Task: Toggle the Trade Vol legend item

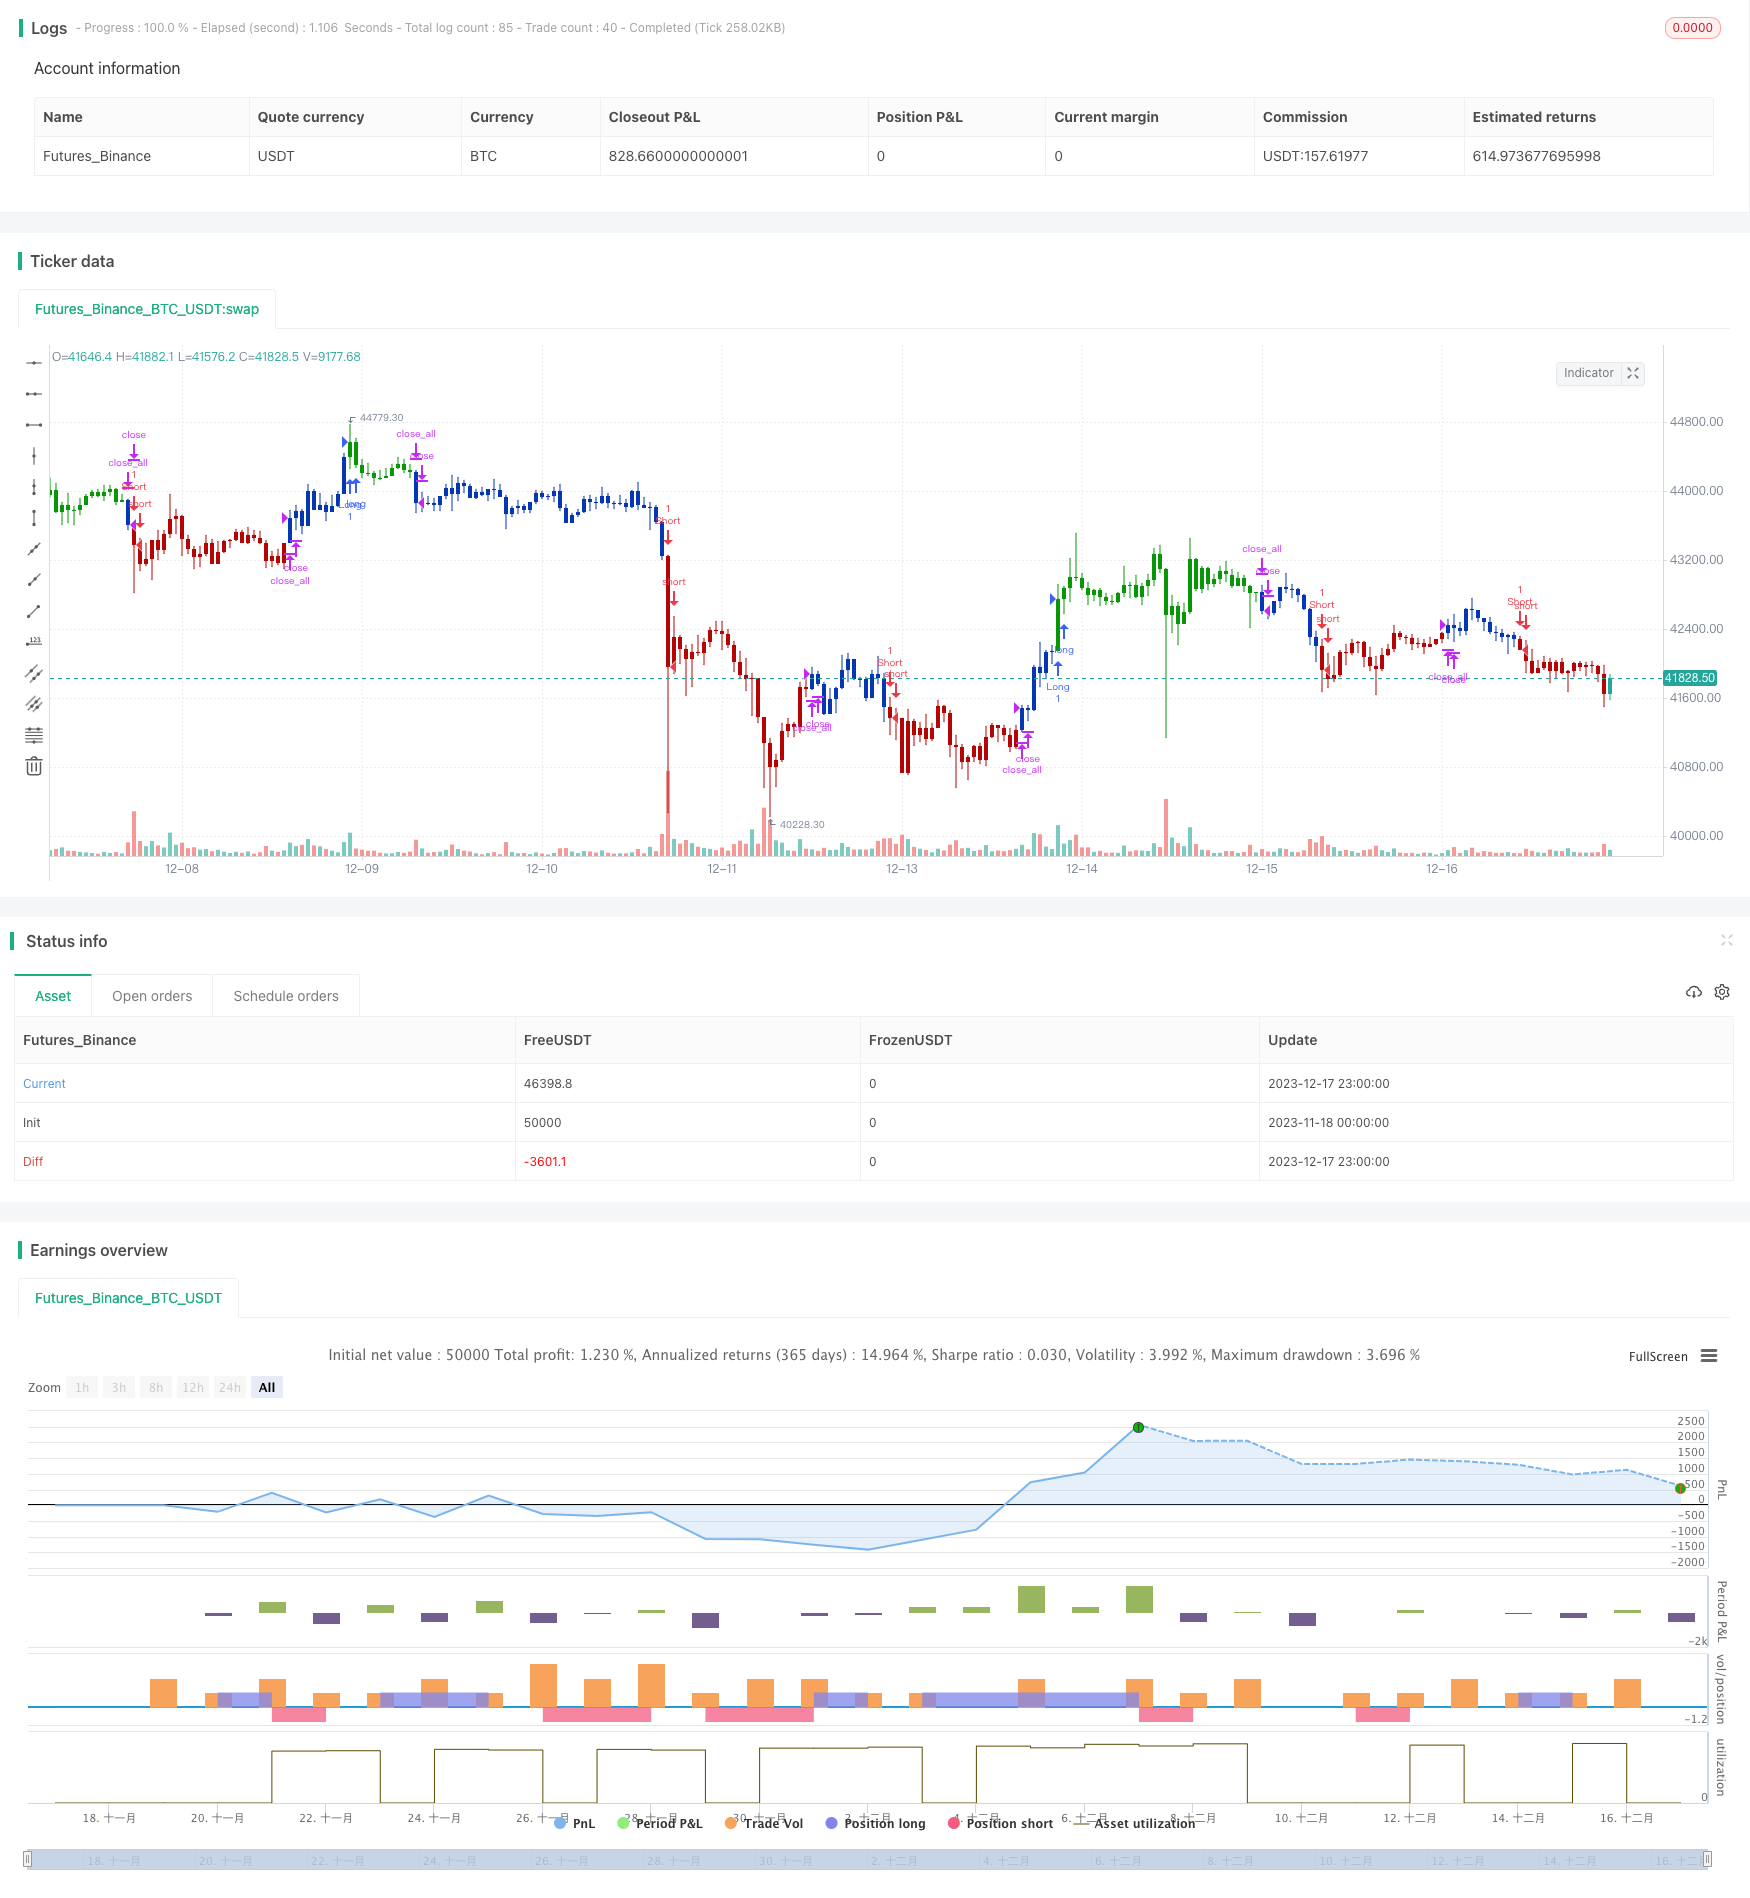Action: (764, 1823)
